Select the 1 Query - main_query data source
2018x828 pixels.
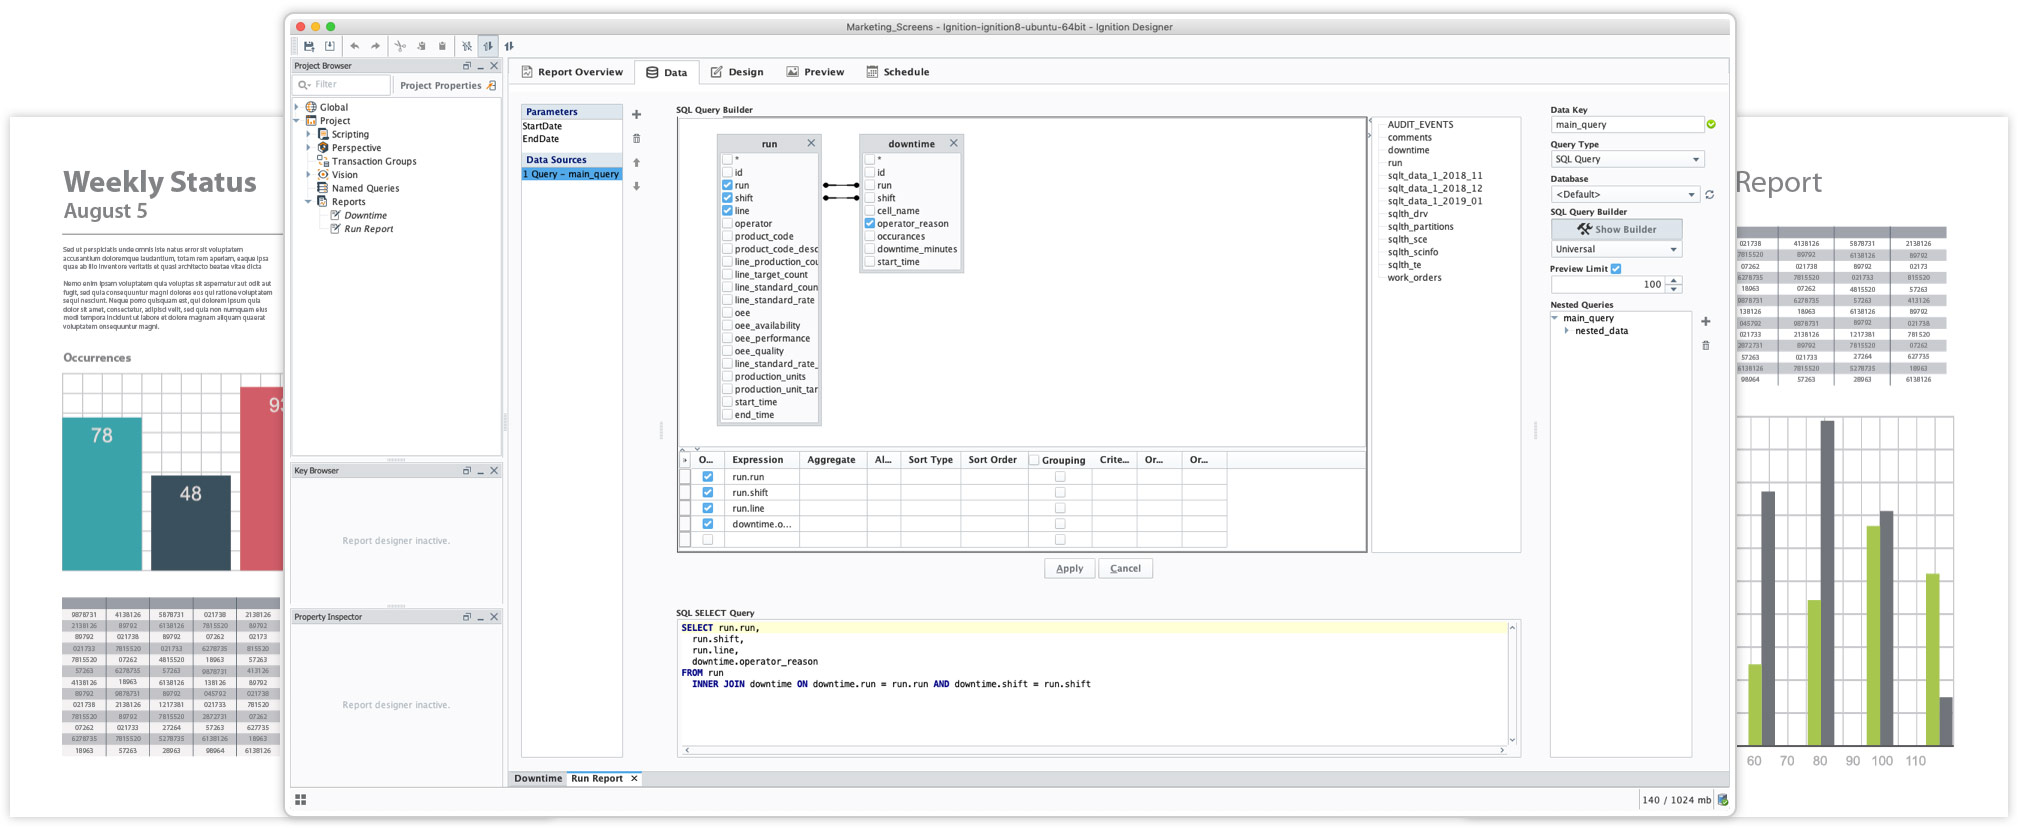tap(571, 174)
